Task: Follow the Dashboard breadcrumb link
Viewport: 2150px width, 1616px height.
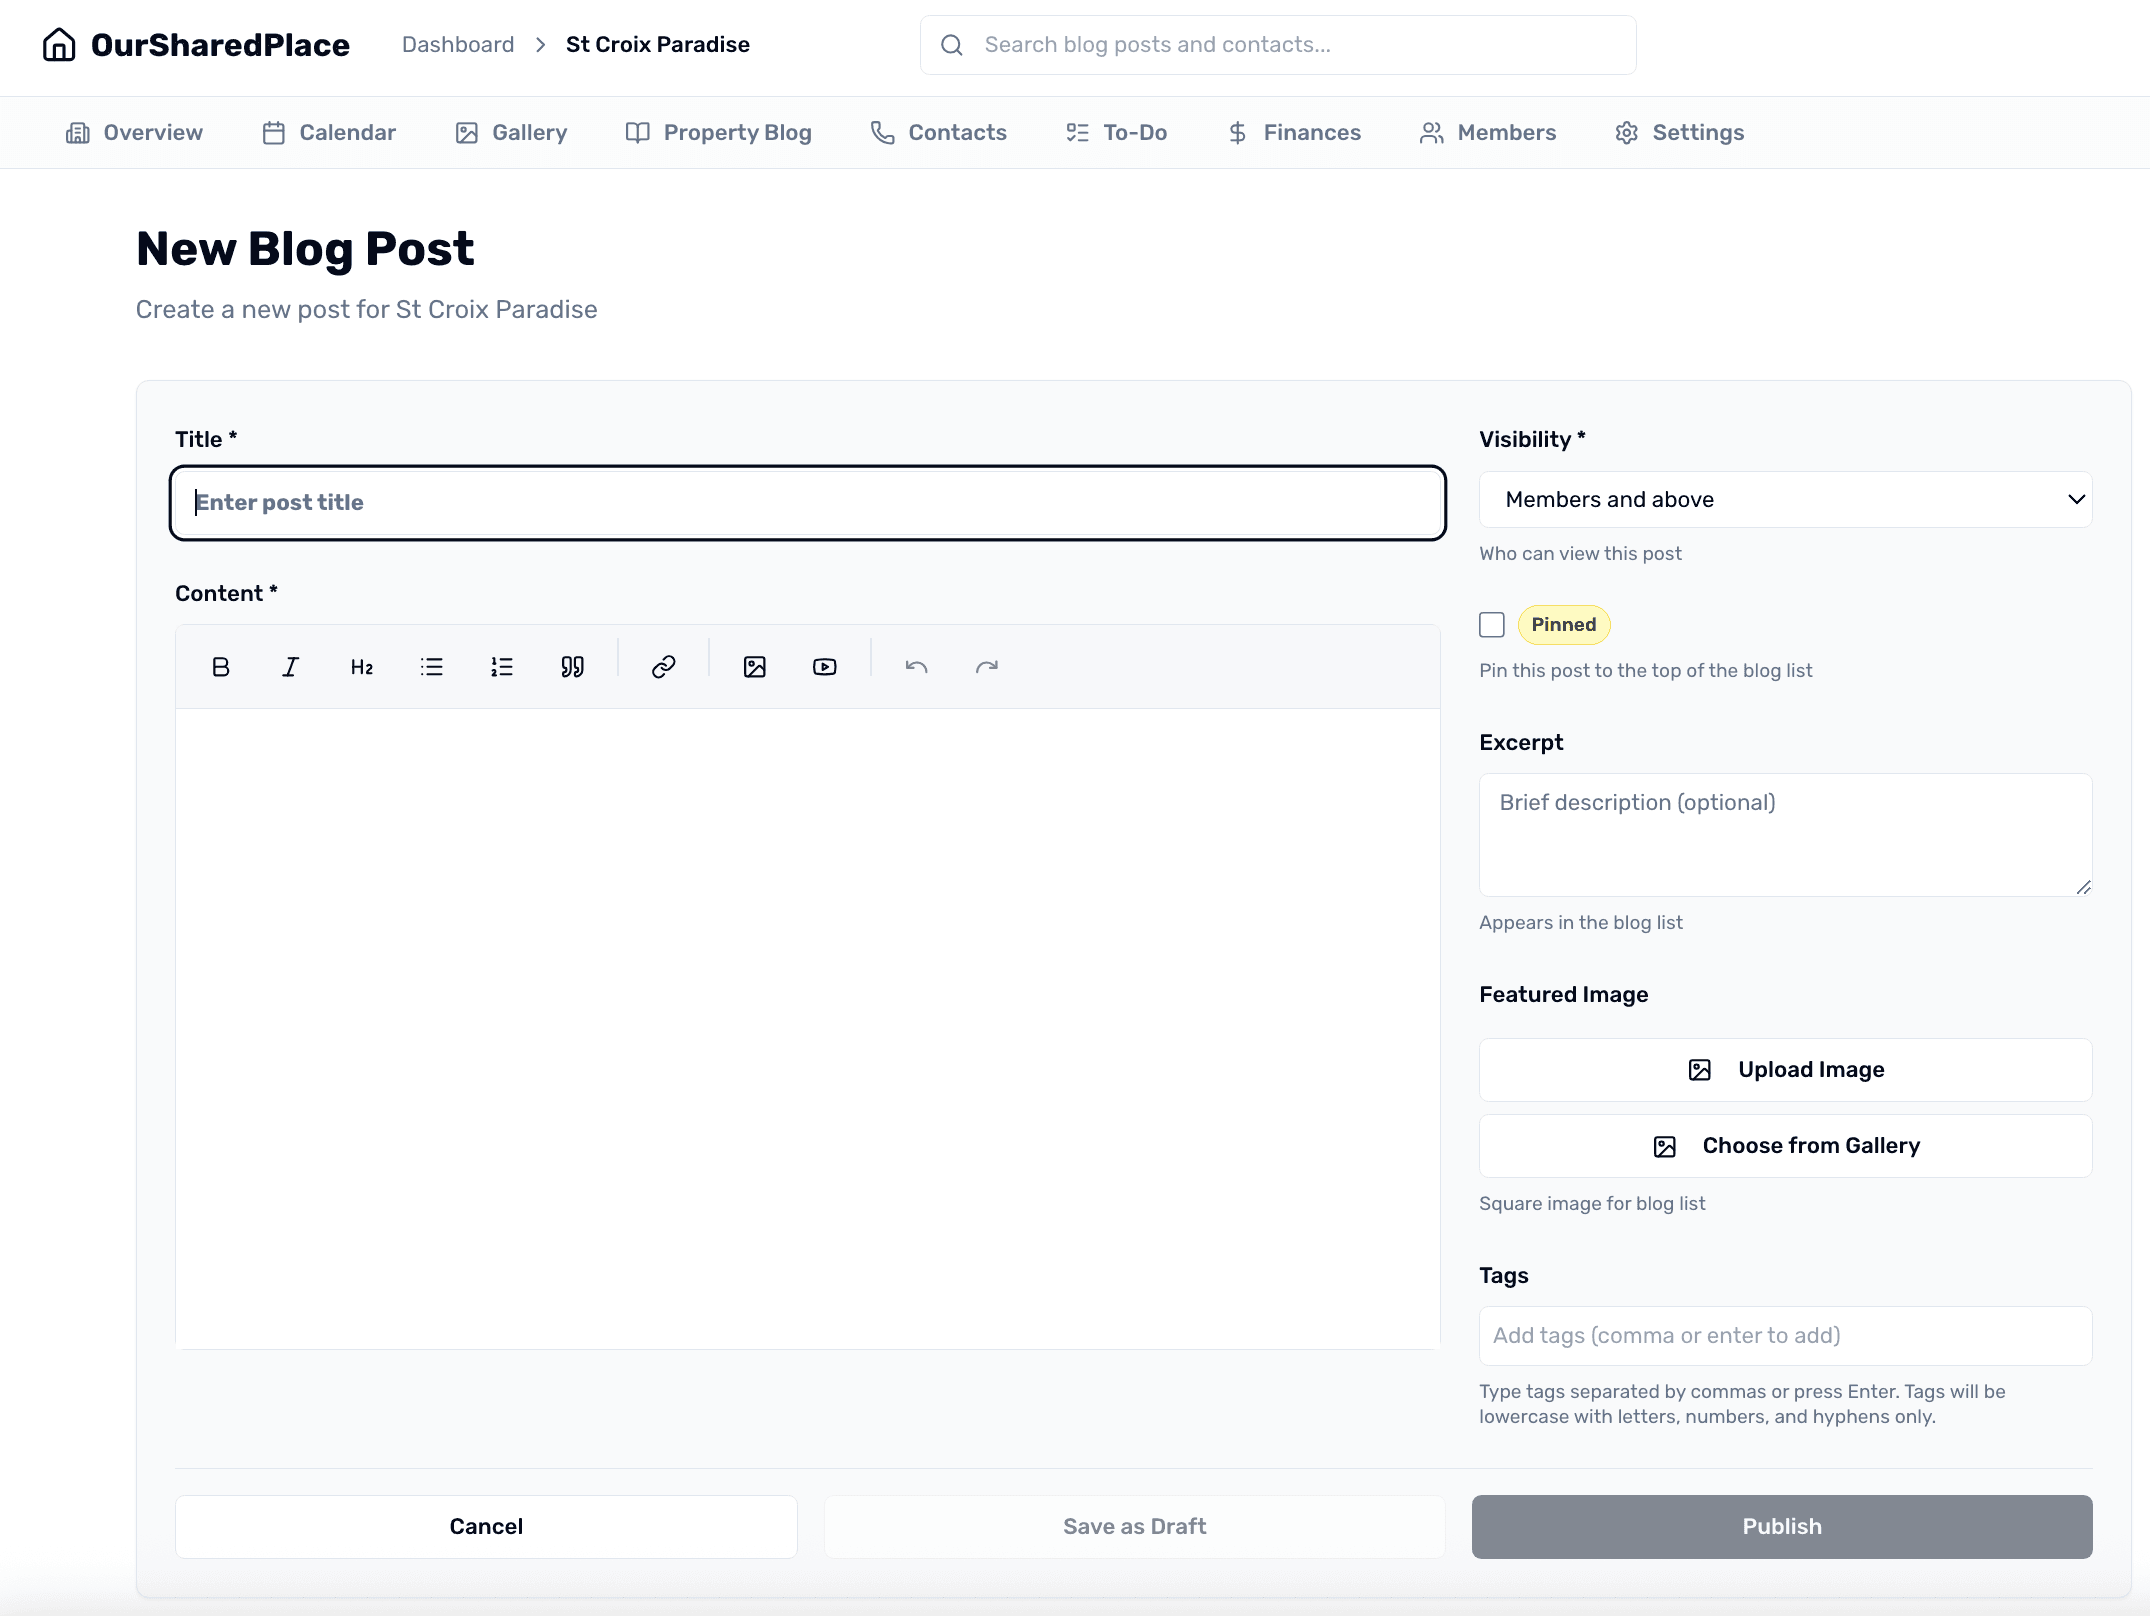Action: pyautogui.click(x=457, y=44)
